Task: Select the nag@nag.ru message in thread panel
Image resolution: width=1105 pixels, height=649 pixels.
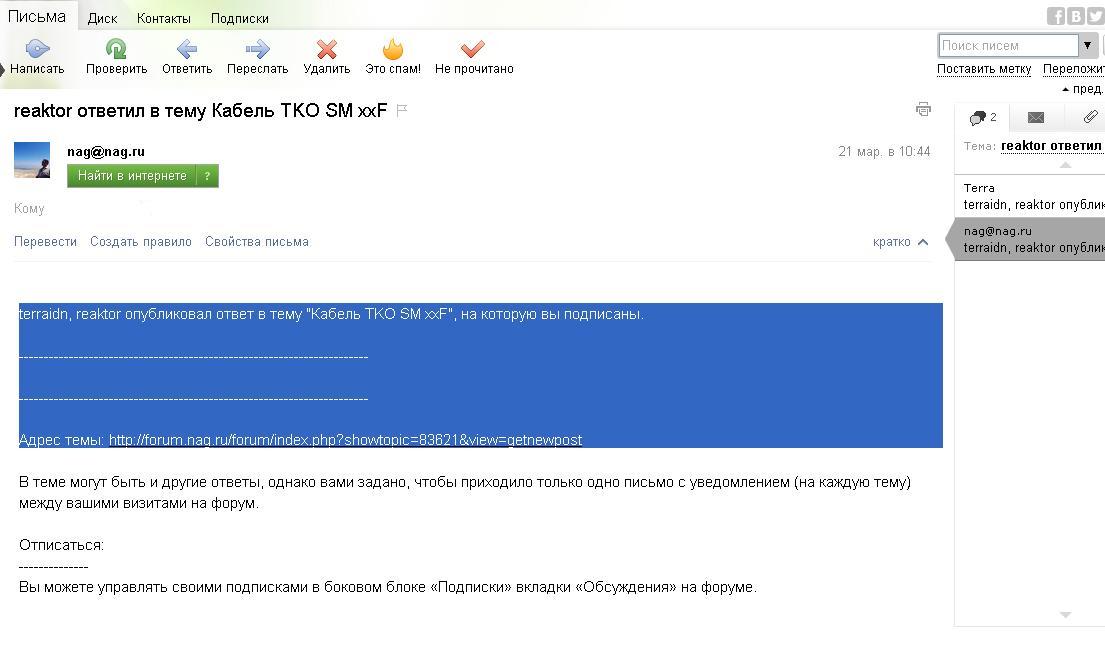Action: [x=1030, y=240]
